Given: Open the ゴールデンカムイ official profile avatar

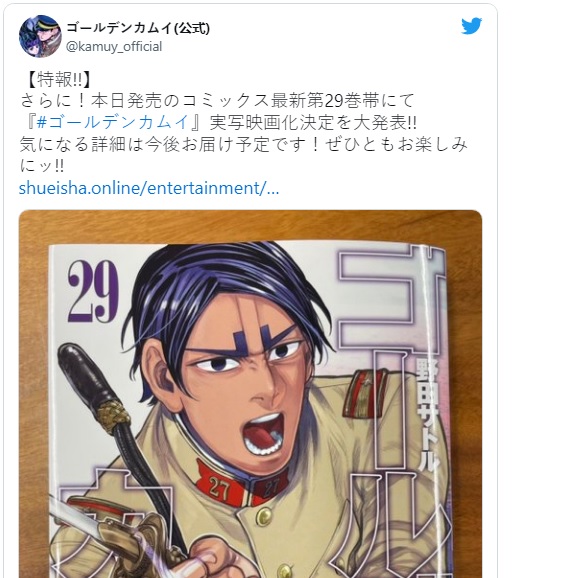Looking at the screenshot, I should [x=40, y=36].
